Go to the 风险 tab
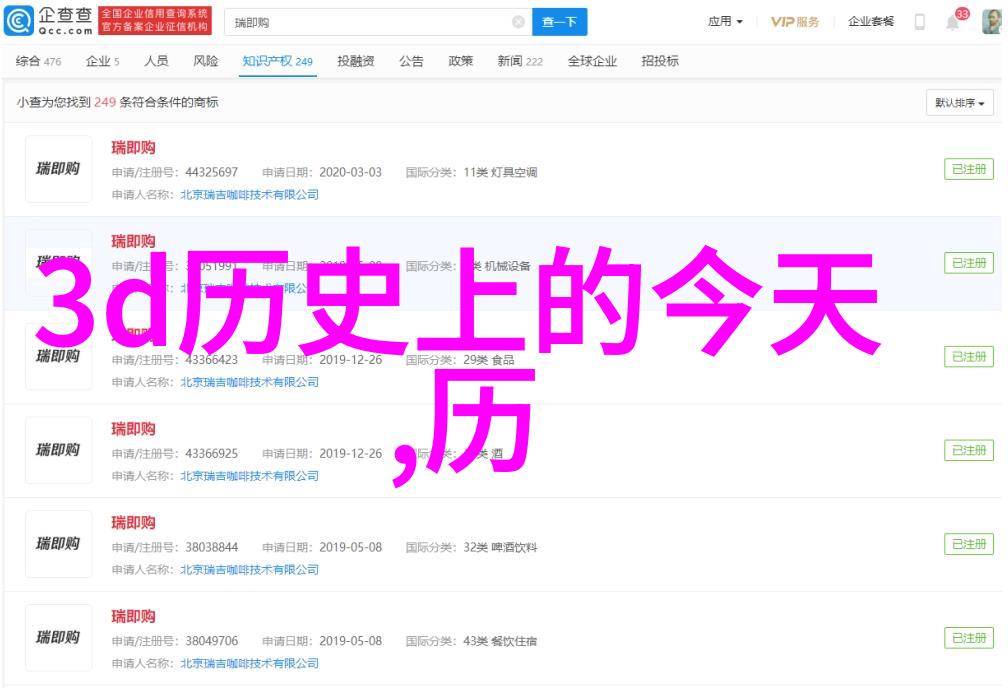Viewport: 1008px width, 692px height. (x=206, y=61)
